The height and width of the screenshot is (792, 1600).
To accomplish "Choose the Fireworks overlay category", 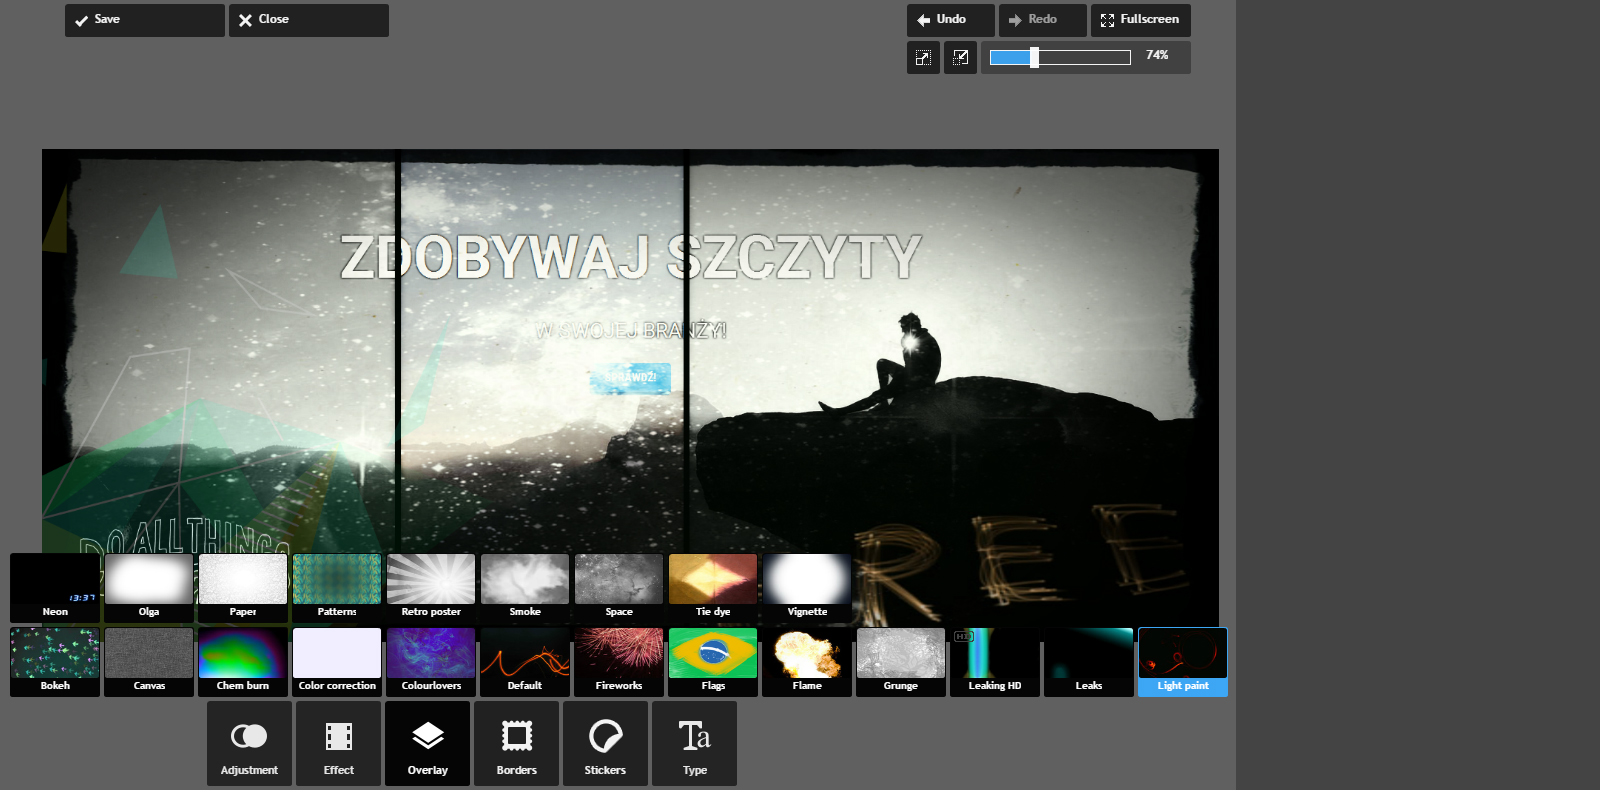I will click(619, 662).
